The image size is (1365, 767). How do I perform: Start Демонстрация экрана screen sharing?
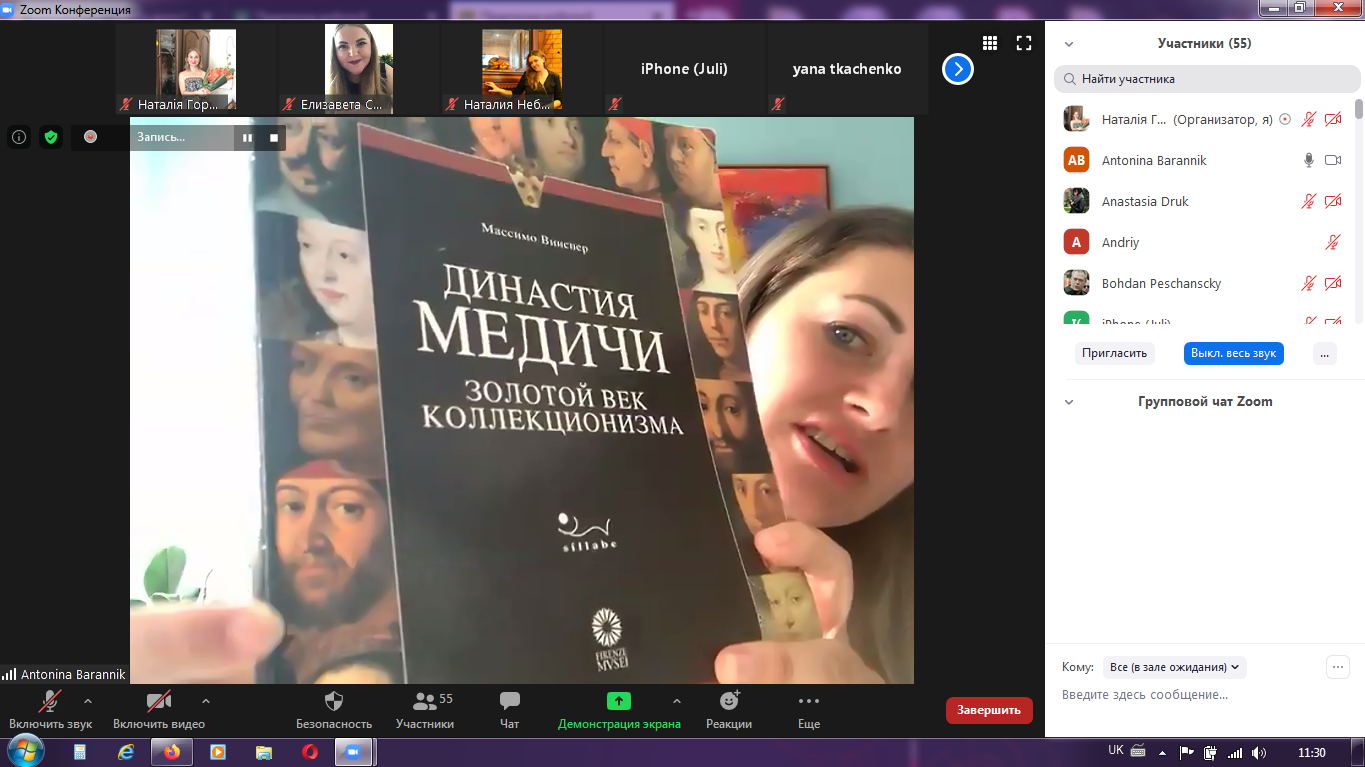click(619, 709)
